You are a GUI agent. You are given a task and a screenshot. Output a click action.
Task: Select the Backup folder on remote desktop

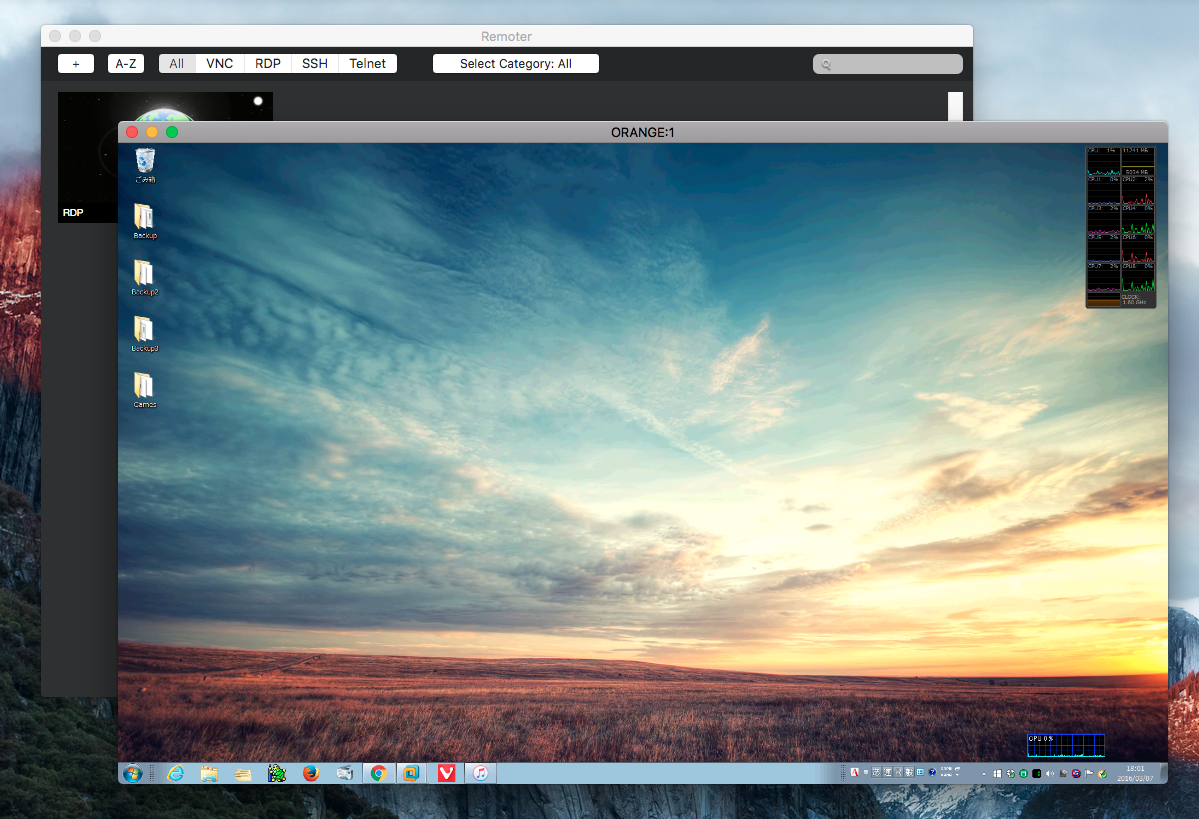point(145,222)
